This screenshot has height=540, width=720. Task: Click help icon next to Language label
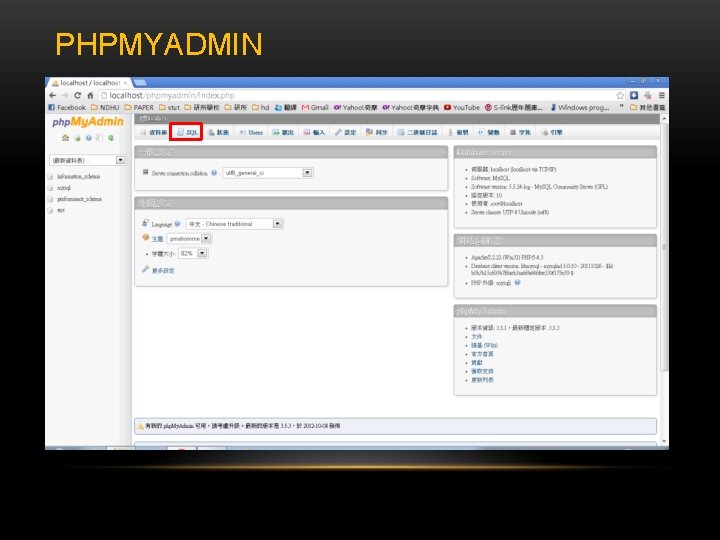[177, 224]
